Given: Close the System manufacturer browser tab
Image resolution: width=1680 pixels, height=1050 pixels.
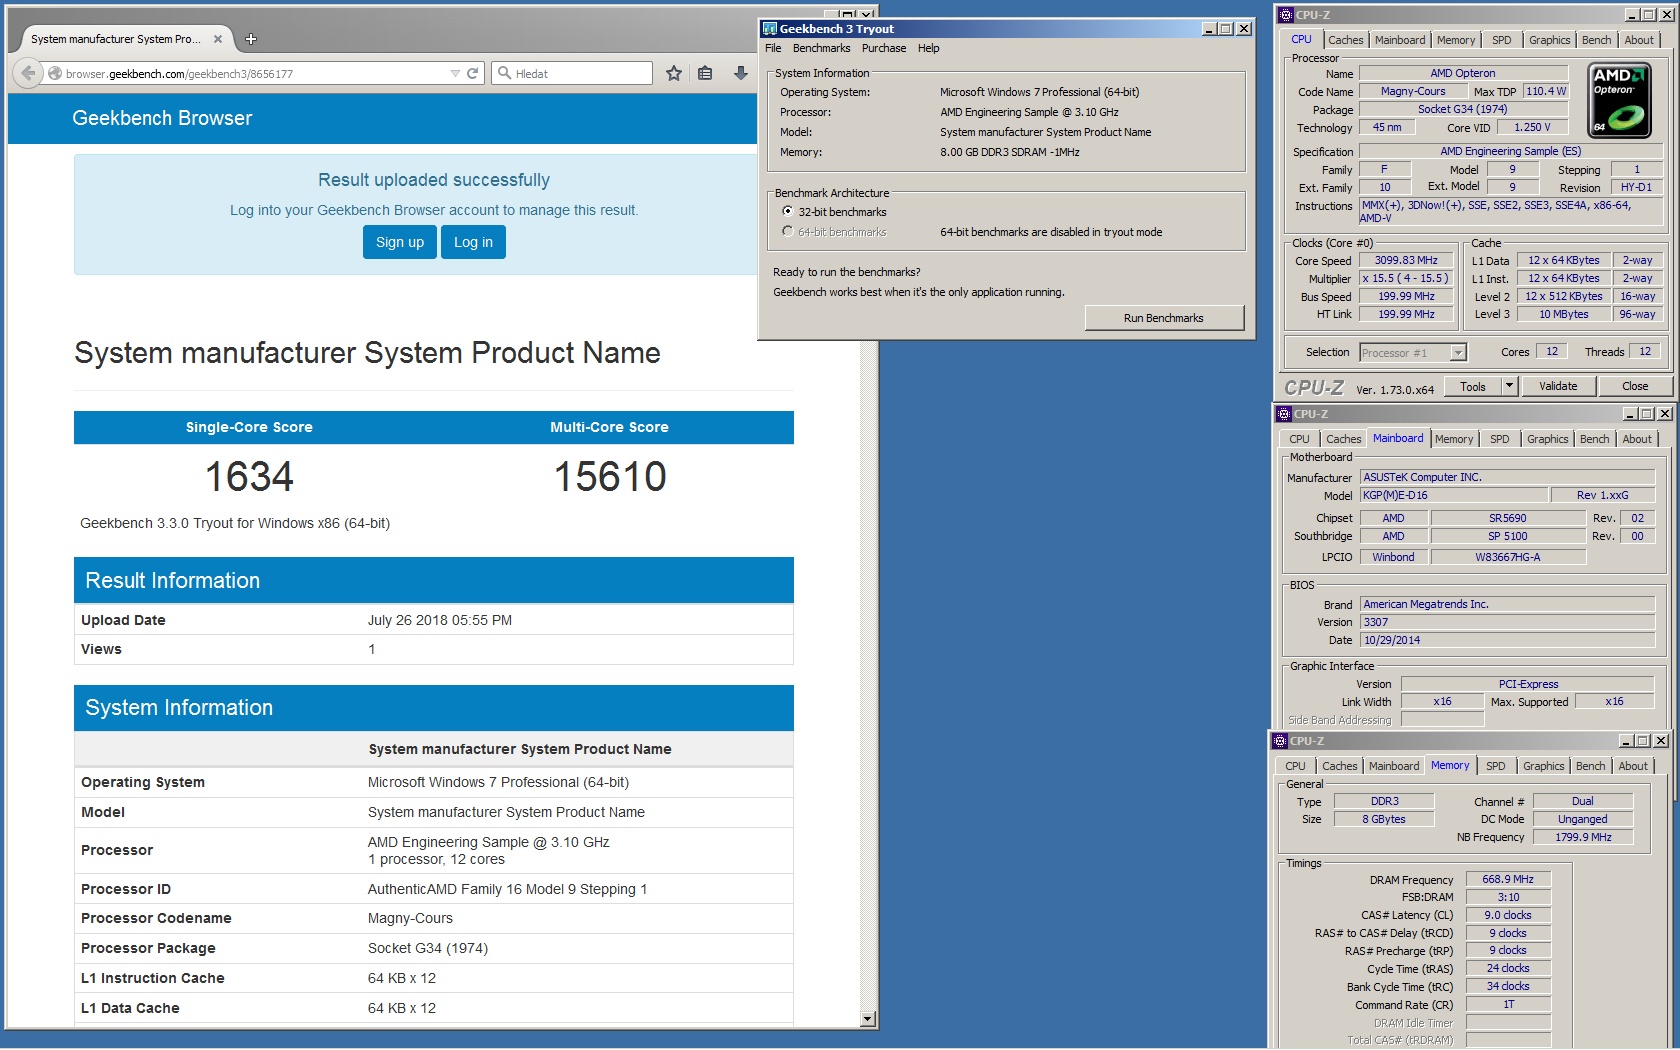Looking at the screenshot, I should [218, 39].
